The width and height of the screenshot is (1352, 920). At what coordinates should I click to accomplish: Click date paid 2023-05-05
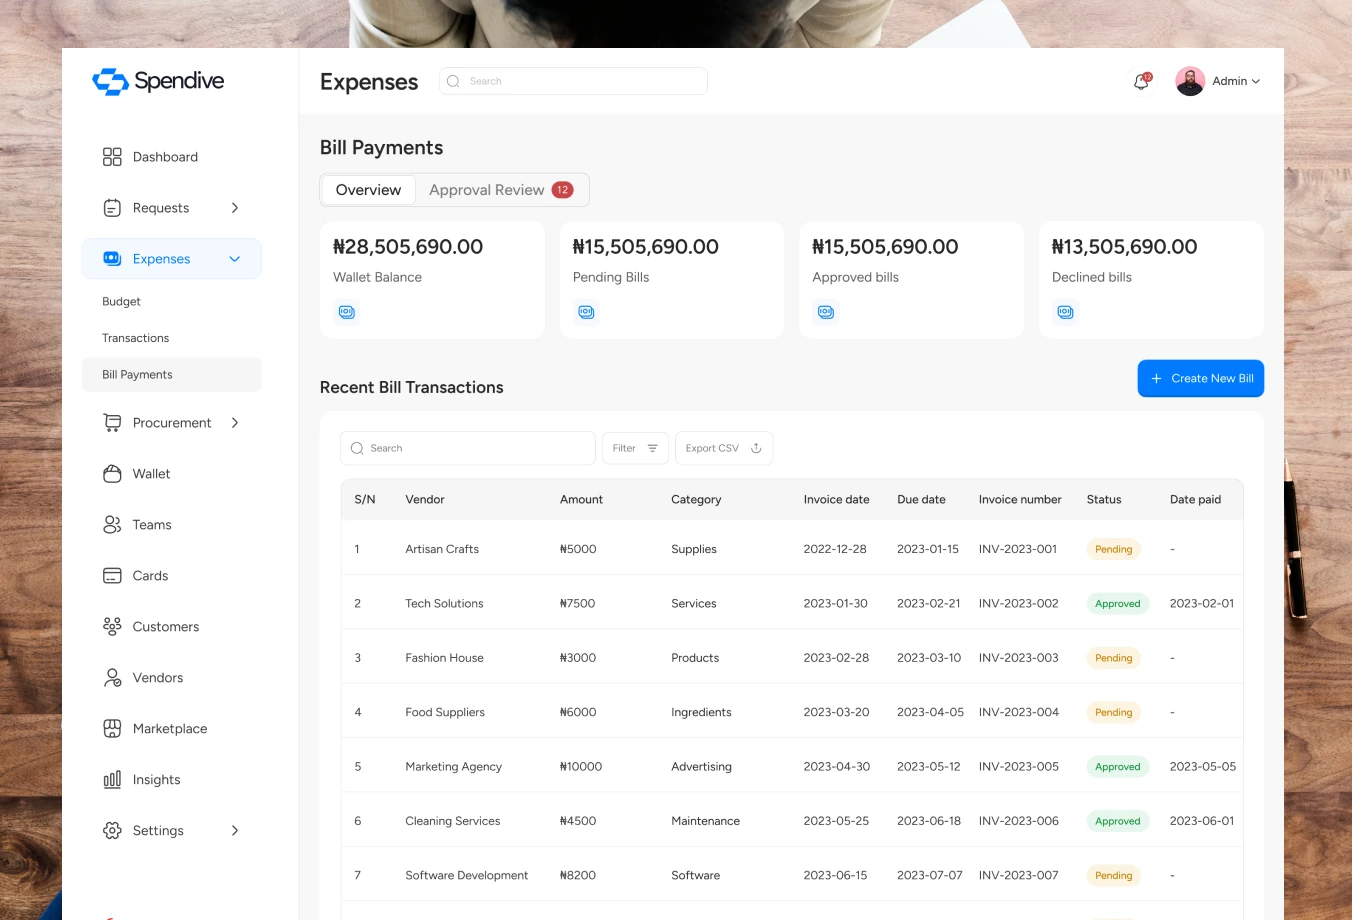coord(1203,767)
